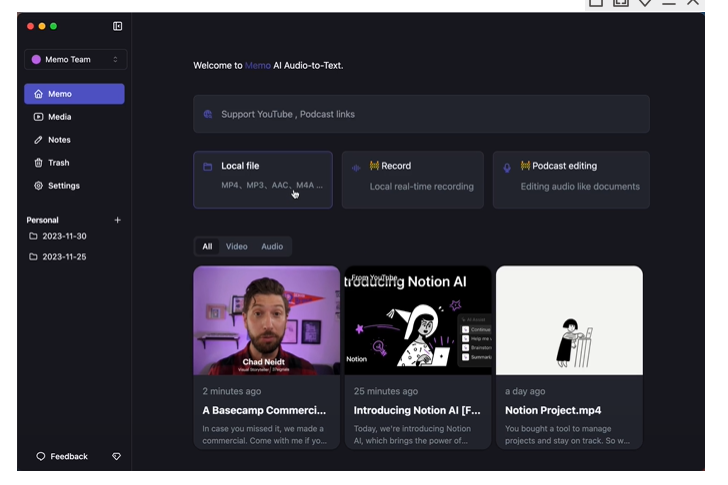Viewport: 728px width, 485px height.
Task: Focus the YouTube, Podcast links input
Action: [421, 114]
